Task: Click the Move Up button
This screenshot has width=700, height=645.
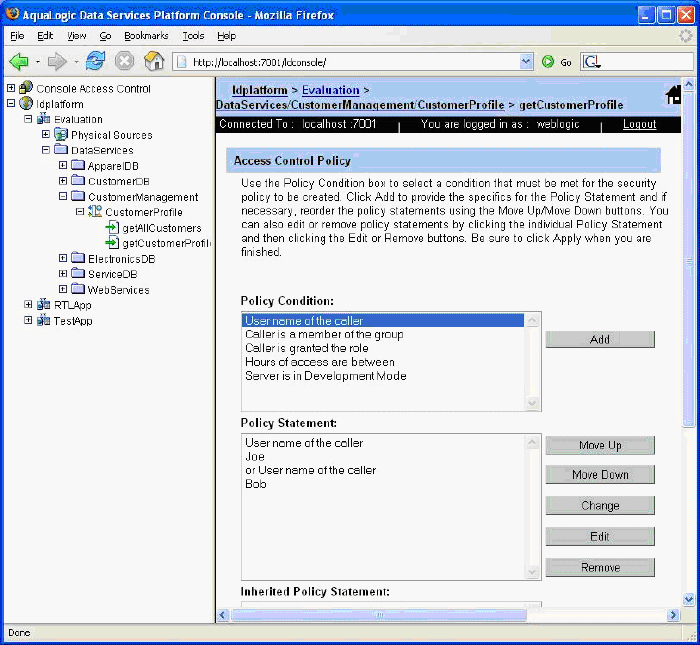Action: point(600,445)
